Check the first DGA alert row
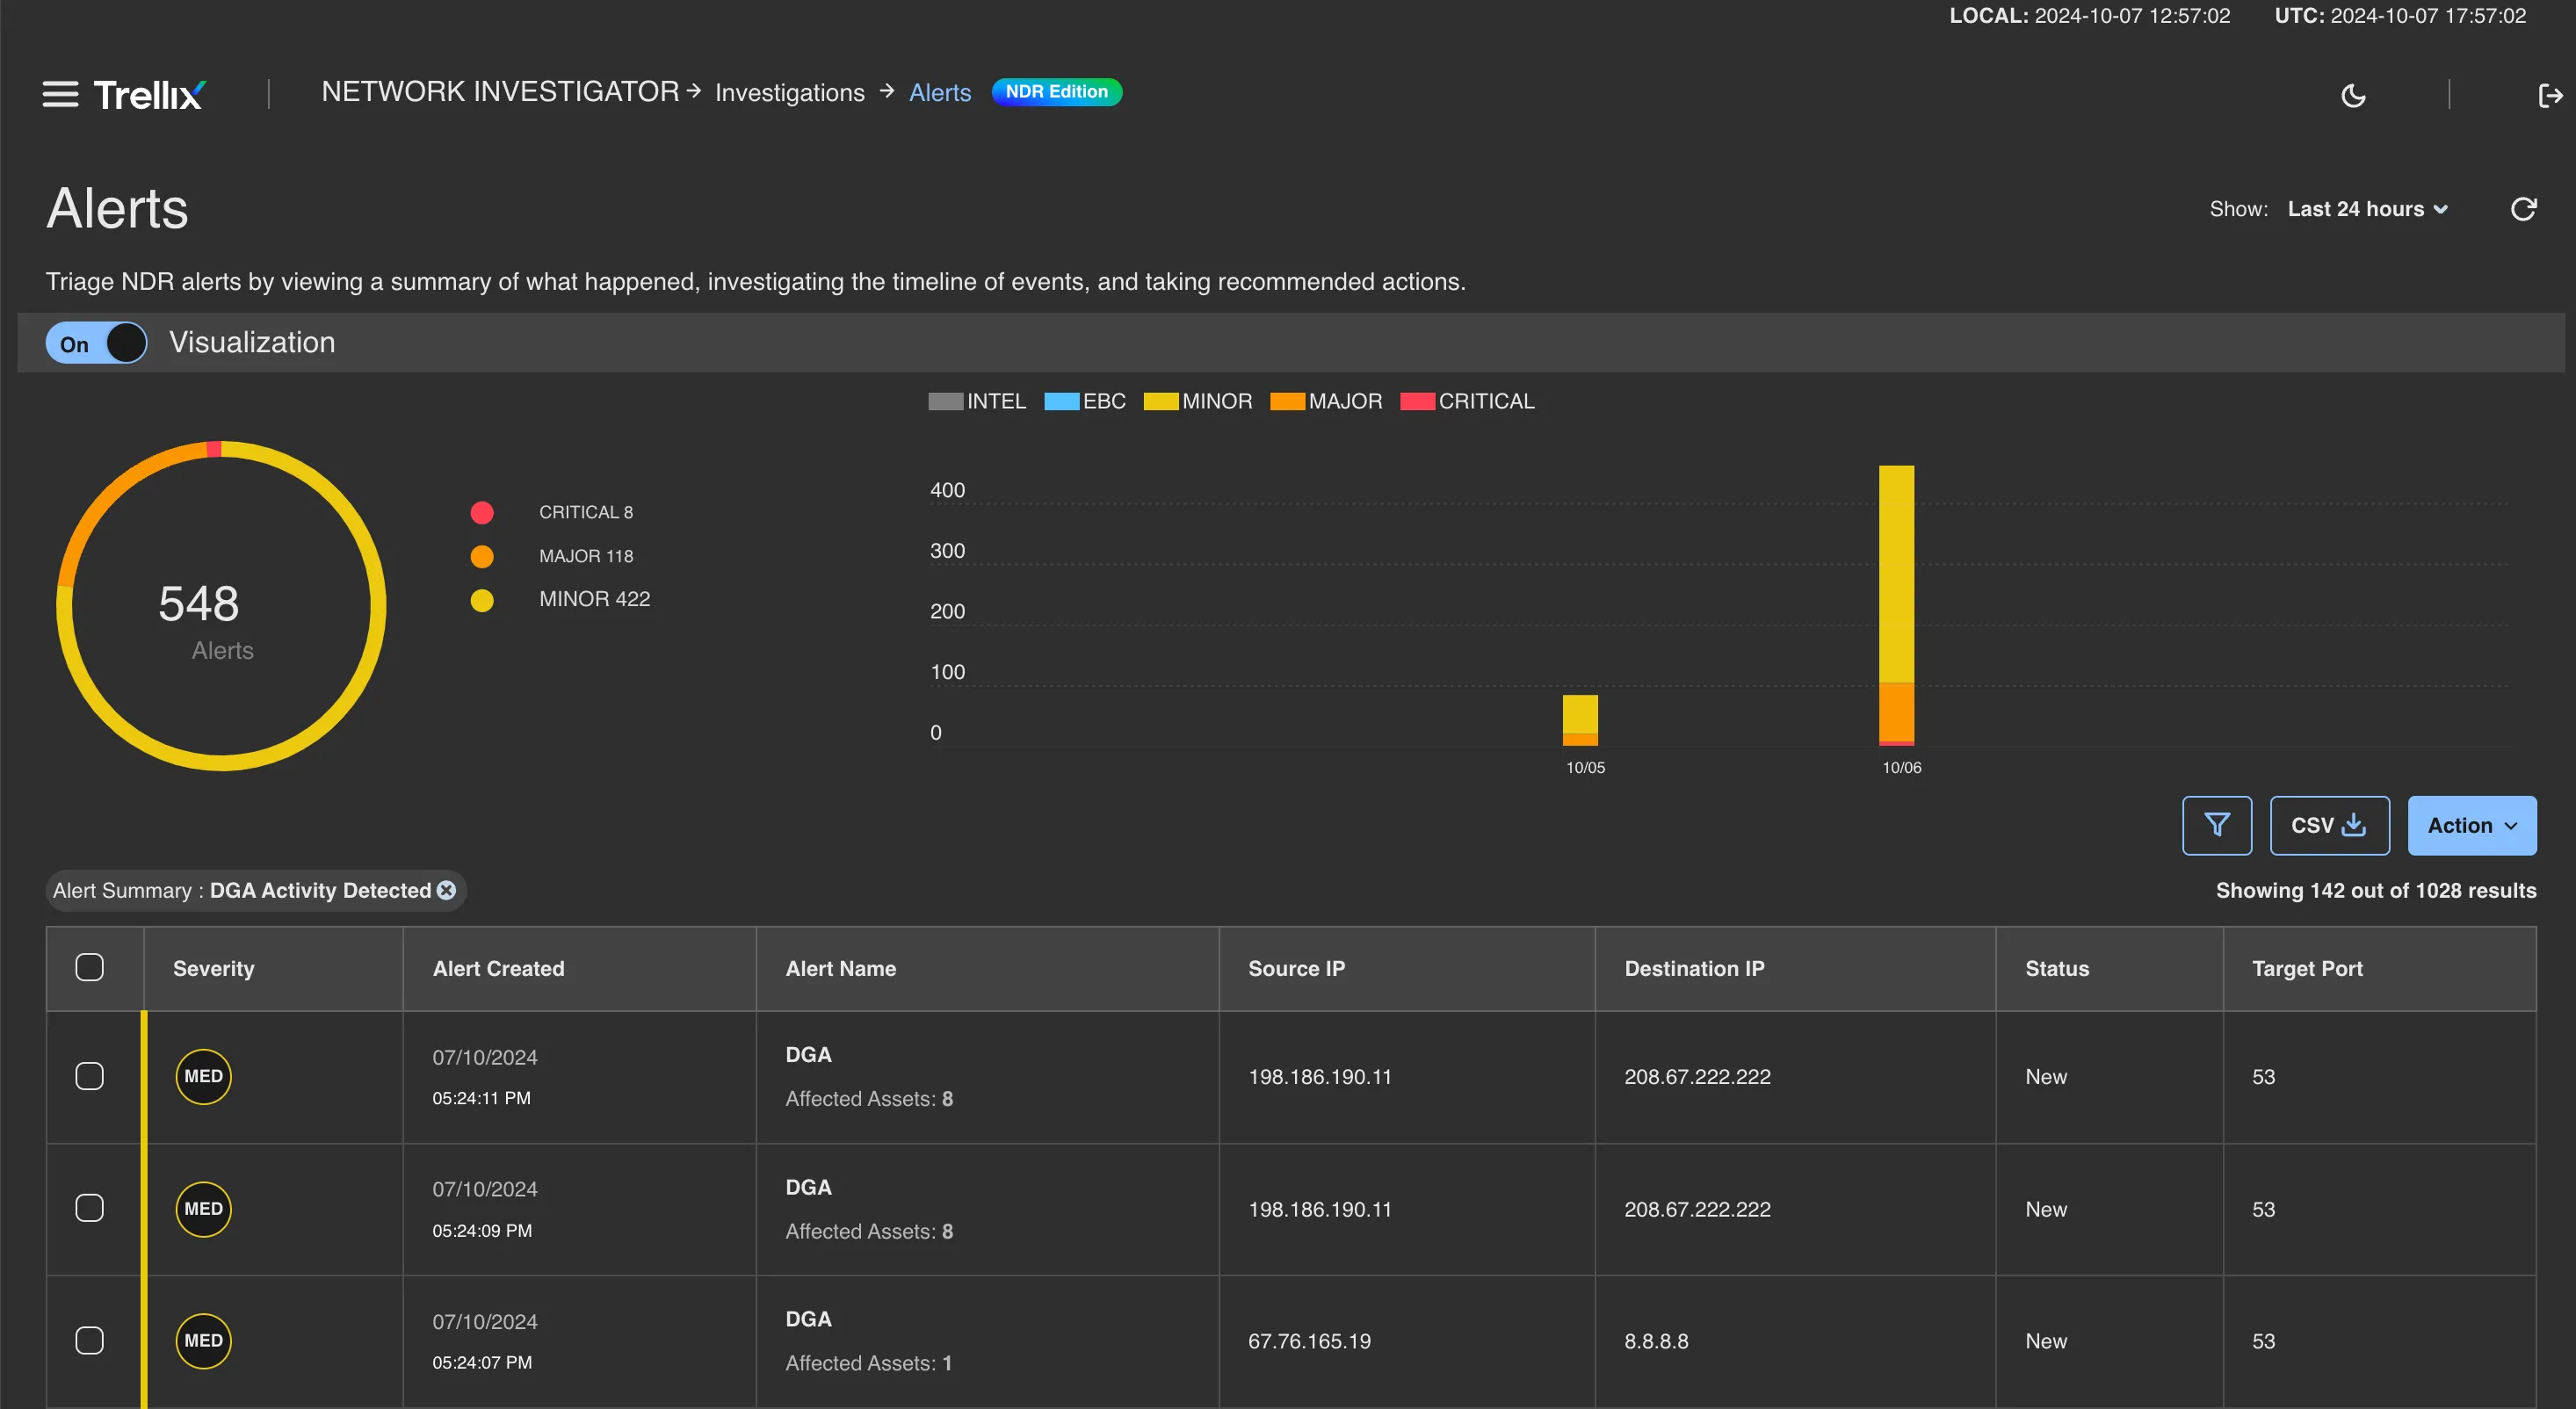 (90, 1076)
